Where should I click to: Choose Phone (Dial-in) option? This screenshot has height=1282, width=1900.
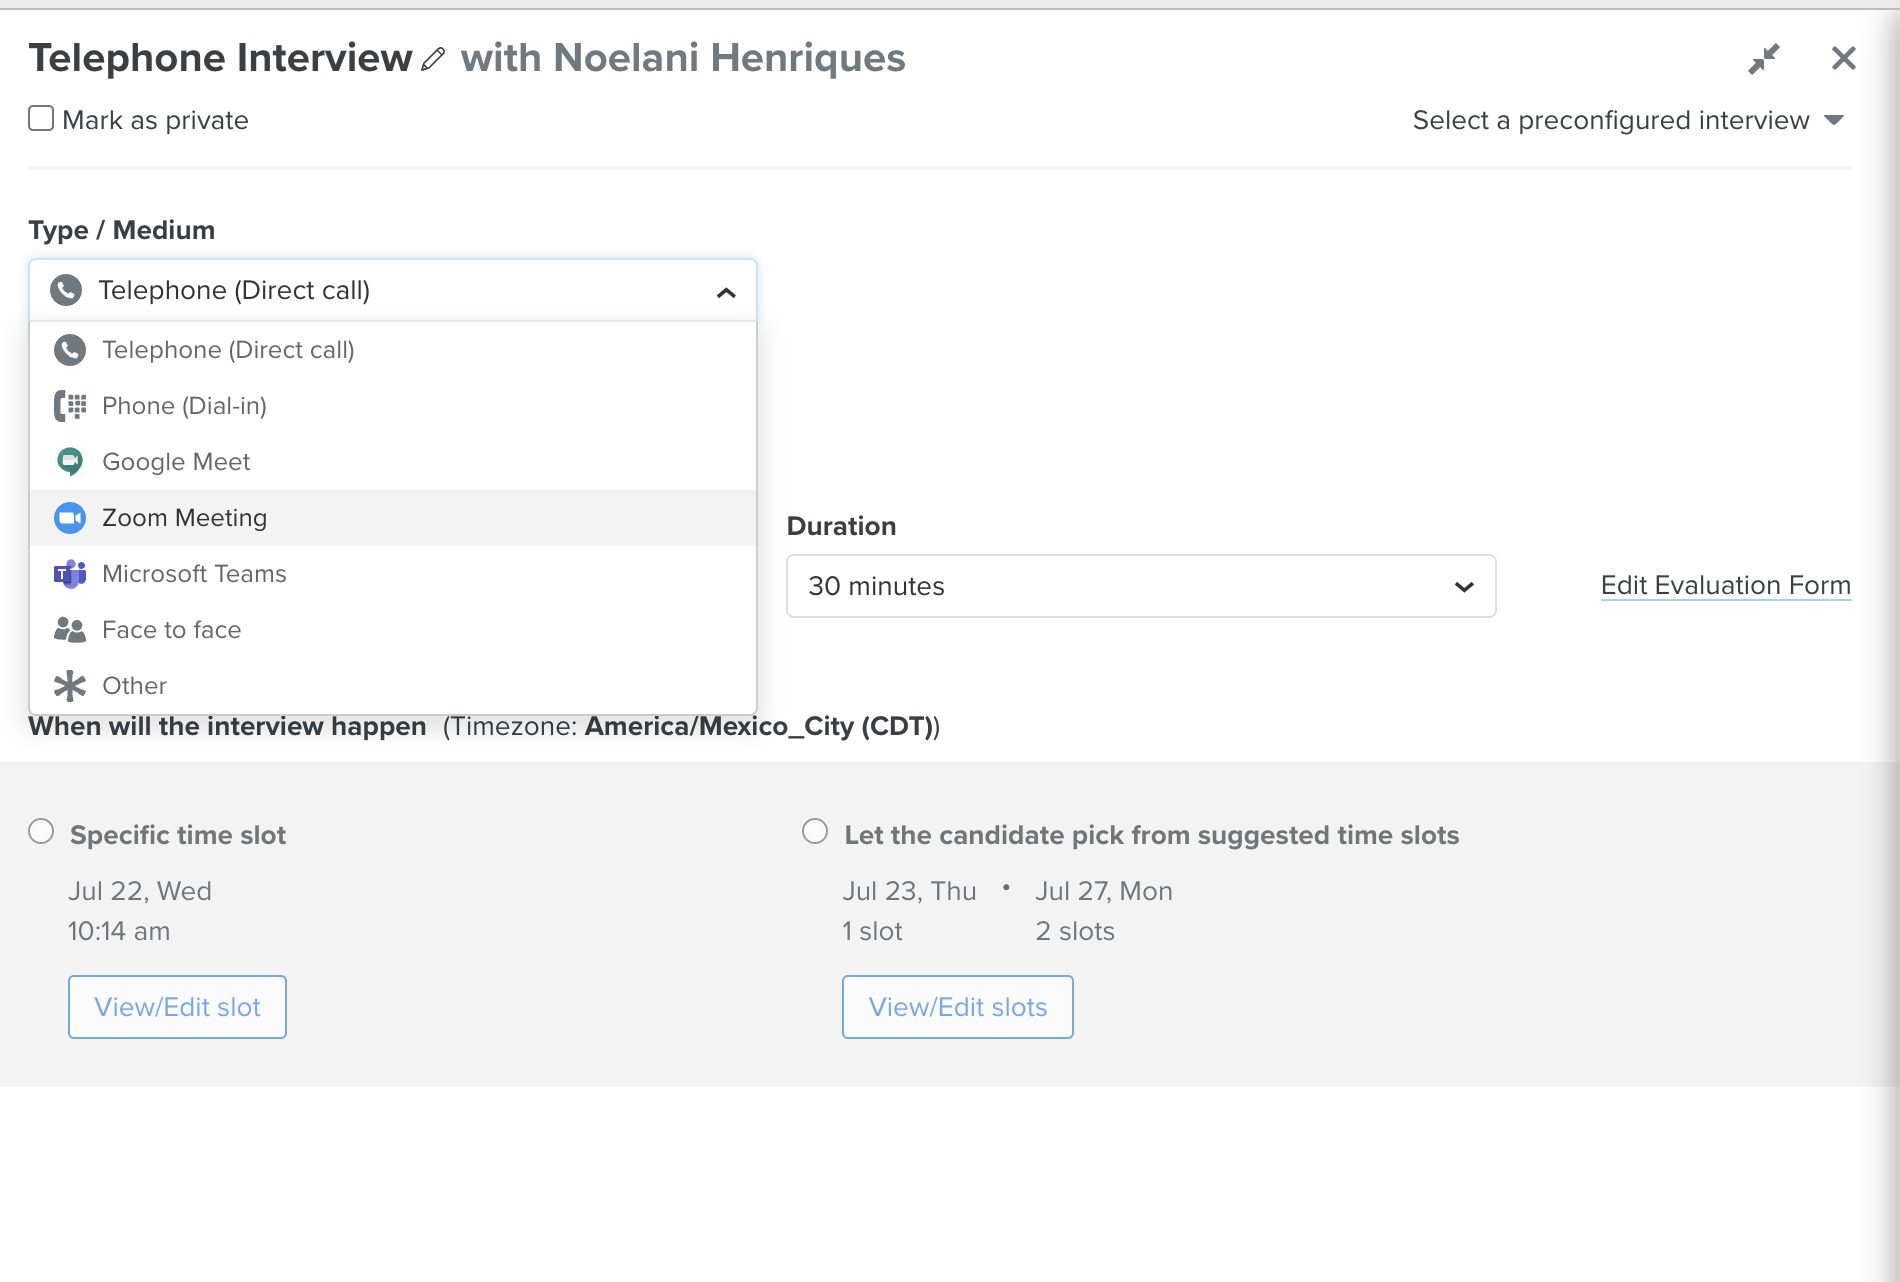click(393, 406)
